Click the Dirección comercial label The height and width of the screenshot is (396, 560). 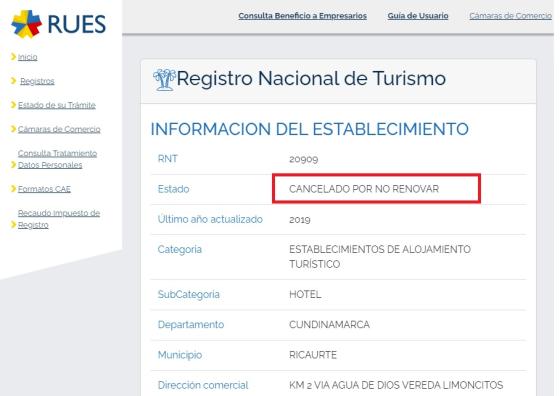[203, 385]
